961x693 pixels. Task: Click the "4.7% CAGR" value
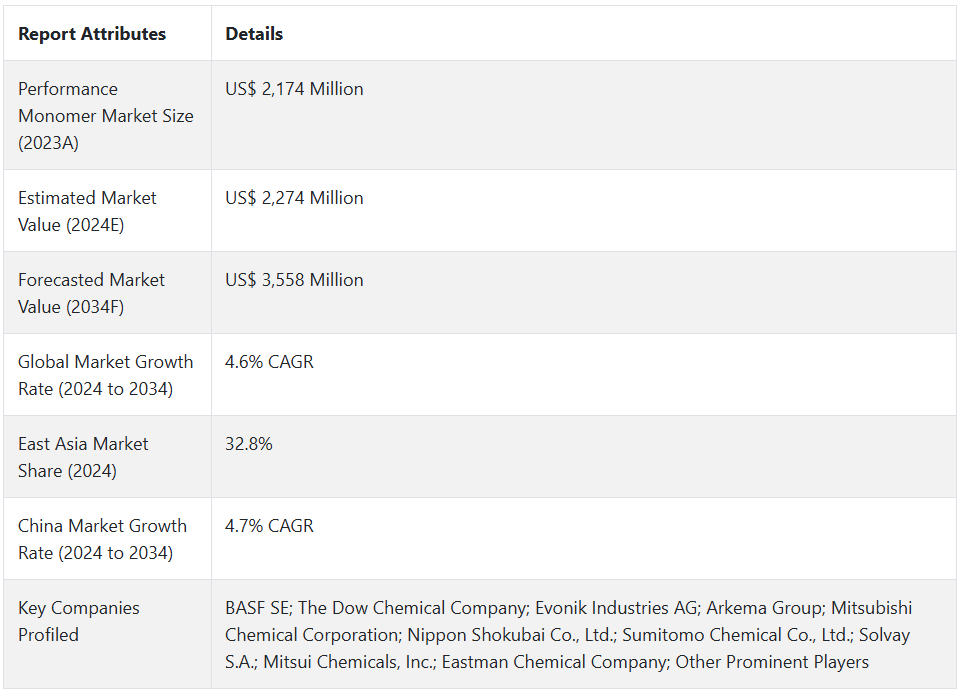(269, 526)
